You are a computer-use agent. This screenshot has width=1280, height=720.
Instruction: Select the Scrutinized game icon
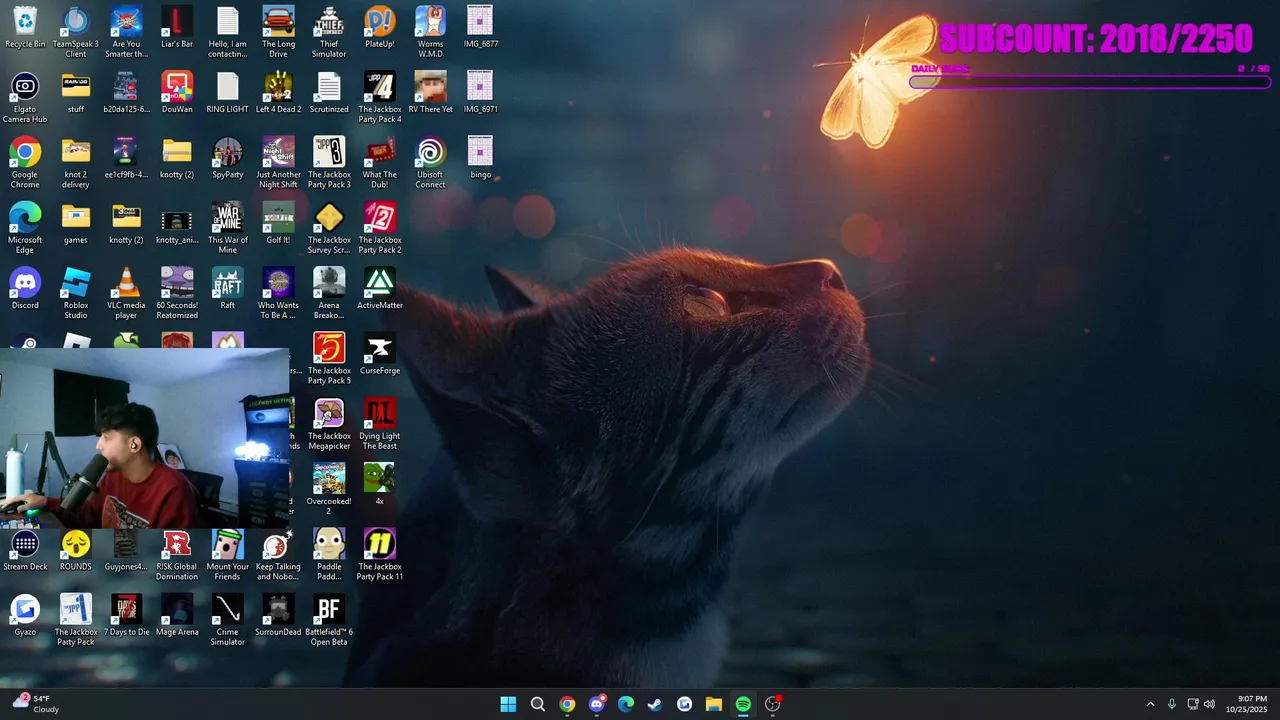[x=329, y=93]
